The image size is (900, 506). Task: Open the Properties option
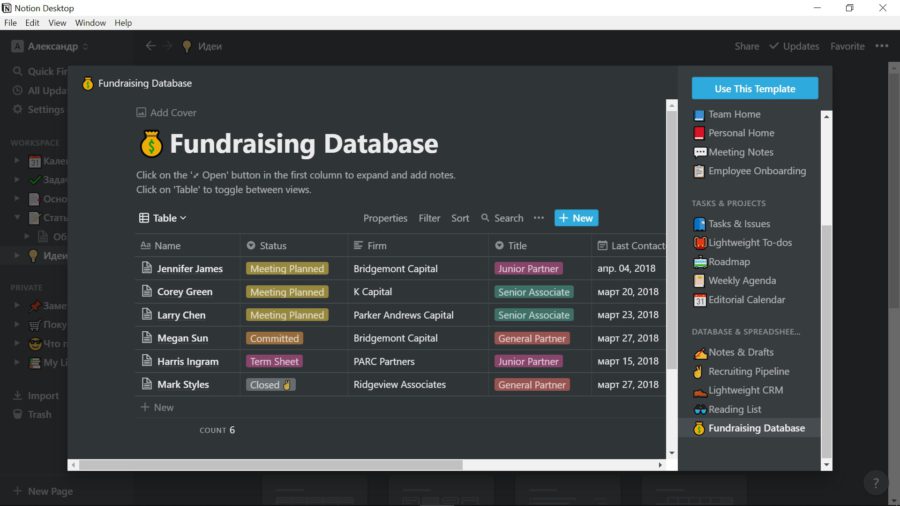385,218
